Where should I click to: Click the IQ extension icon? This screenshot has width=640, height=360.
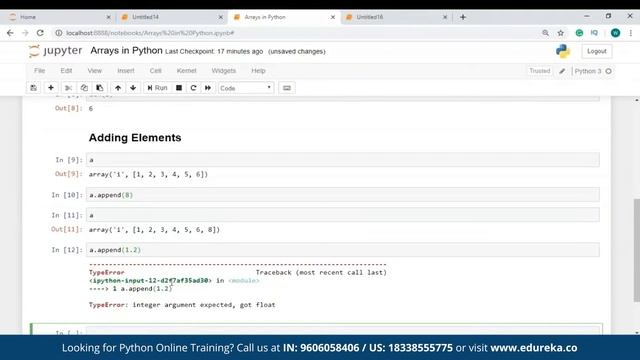[x=594, y=33]
